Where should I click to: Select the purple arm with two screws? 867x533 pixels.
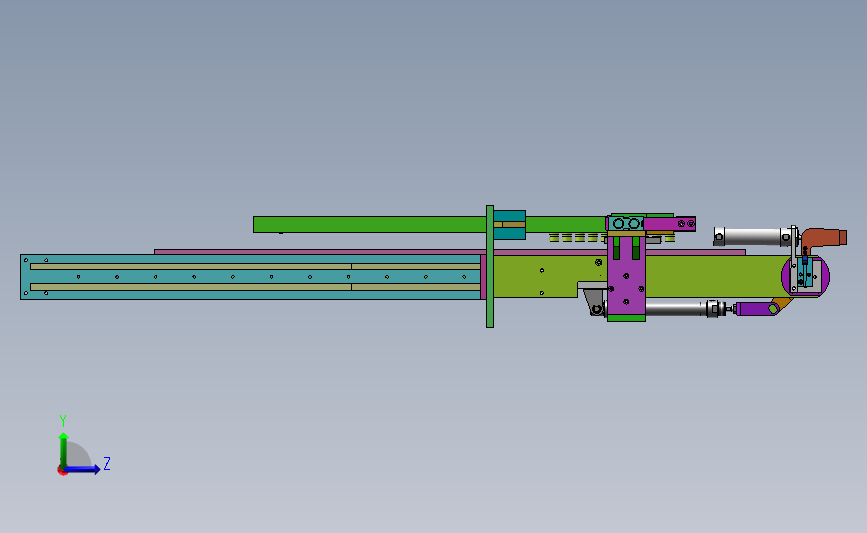click(x=670, y=223)
